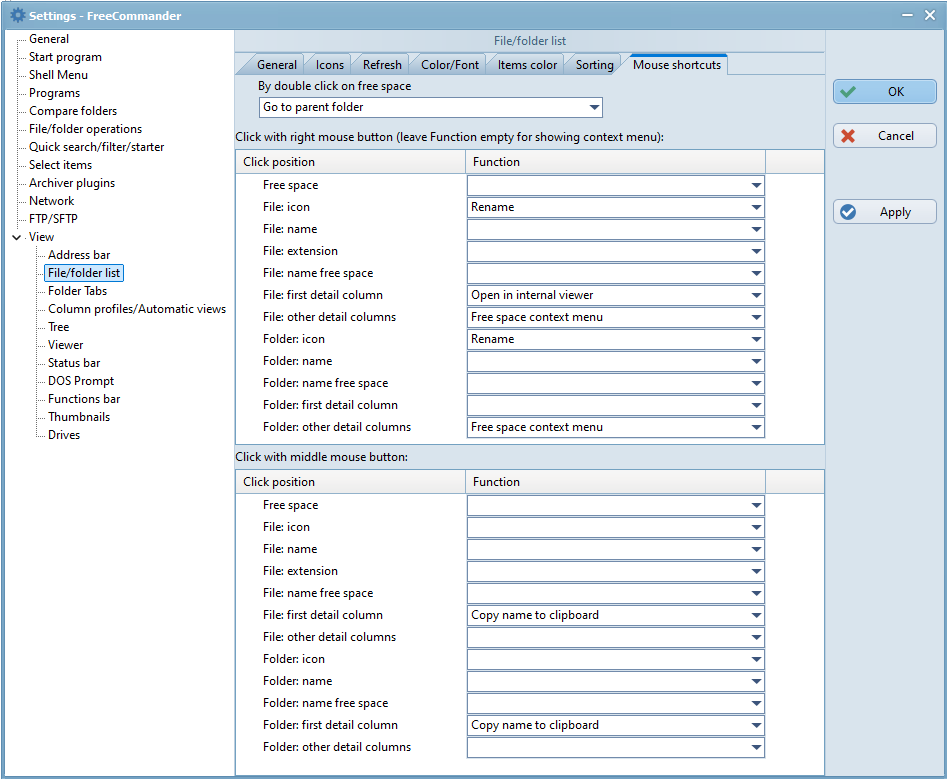Select Start program in settings tree
The width and height of the screenshot is (947, 779).
coord(65,57)
